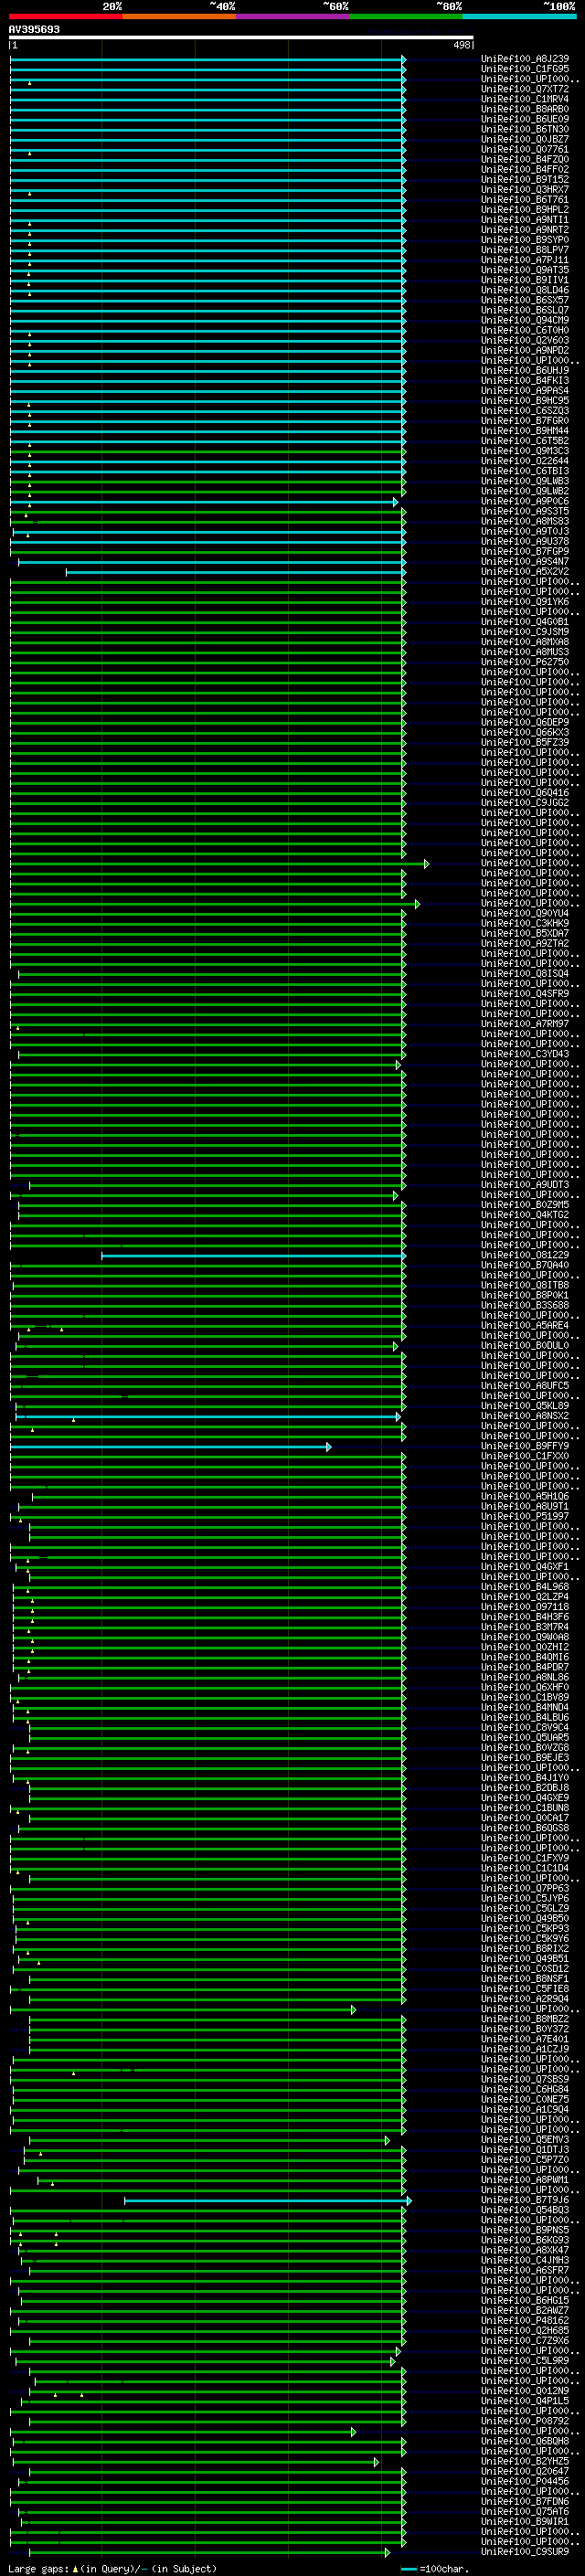Screen dimensions: 585x2576
Task: Click the UniRef100_A8UFC5 hit name
Action: pyautogui.click(x=525, y=1386)
